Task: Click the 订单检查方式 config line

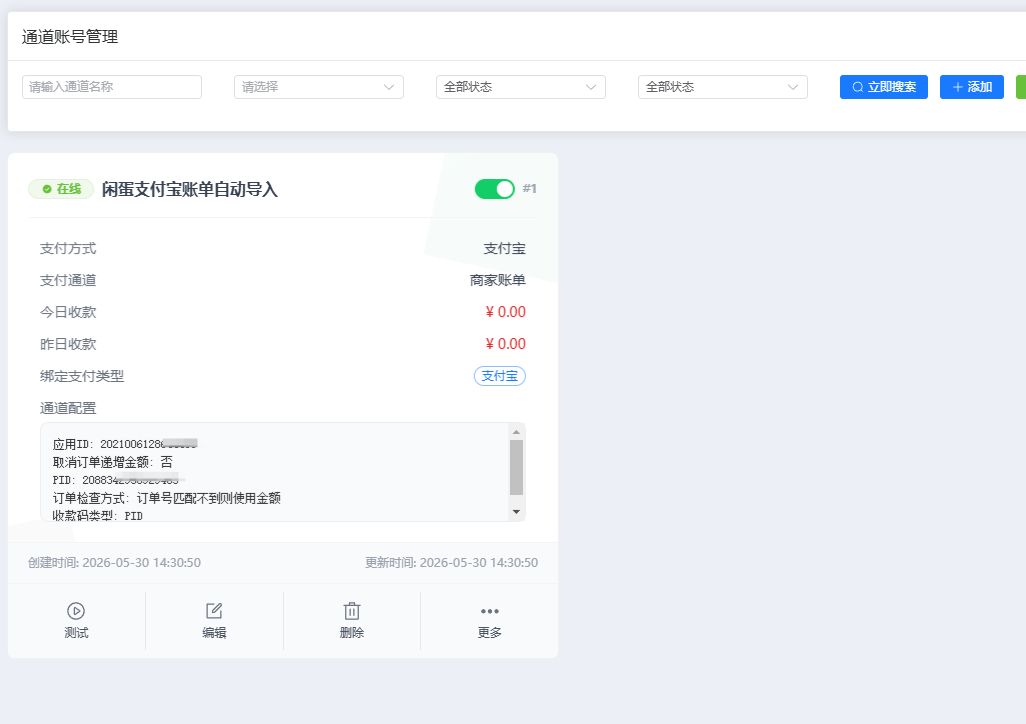Action: pyautogui.click(x=167, y=498)
